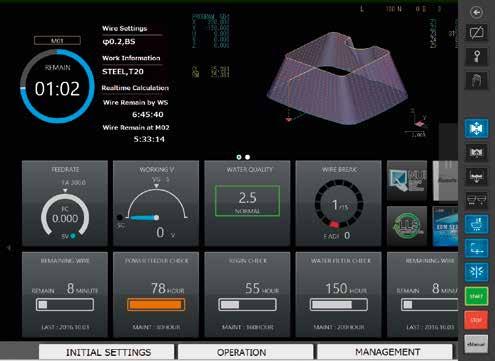Screen dimensions: 495x361
Task: Click the Water Quality 2.5 NORMAL box
Action: tap(247, 201)
